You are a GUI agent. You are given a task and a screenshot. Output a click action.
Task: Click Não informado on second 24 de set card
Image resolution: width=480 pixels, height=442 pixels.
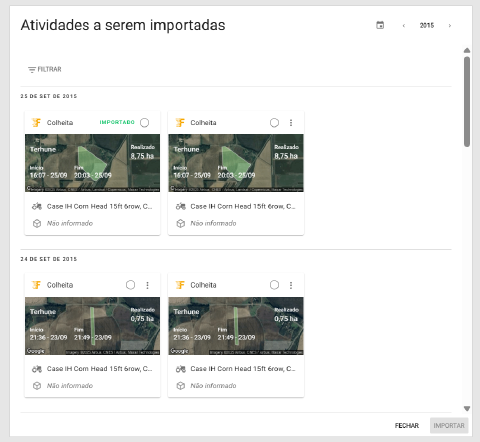click(x=213, y=386)
